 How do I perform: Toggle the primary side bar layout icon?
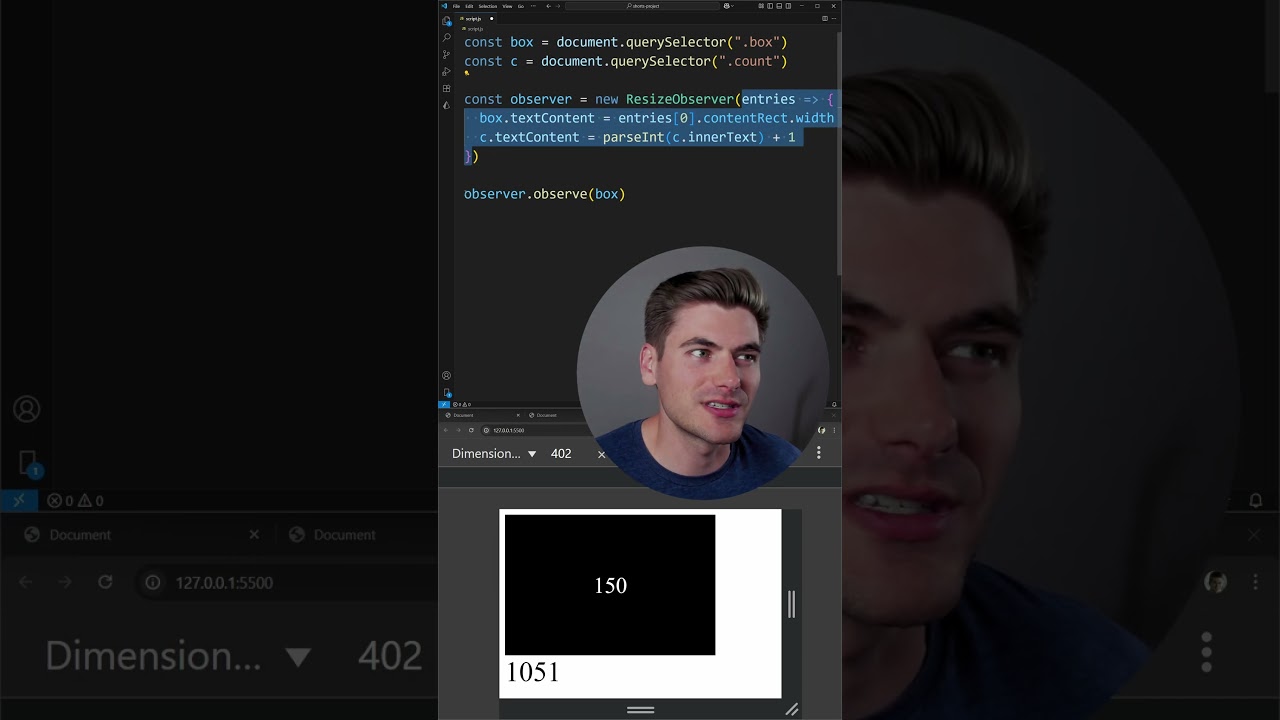point(770,6)
